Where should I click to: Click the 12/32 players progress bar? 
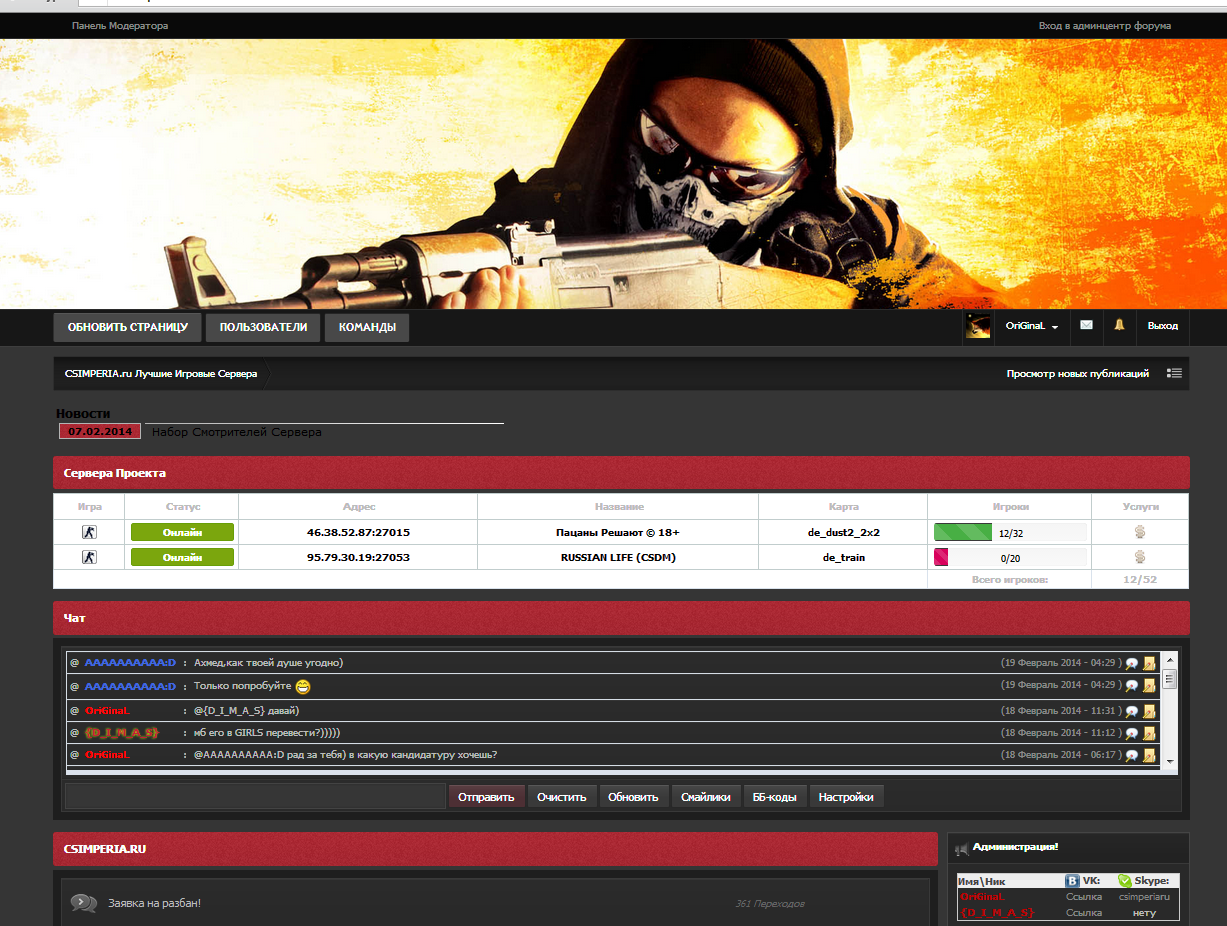coord(1010,532)
